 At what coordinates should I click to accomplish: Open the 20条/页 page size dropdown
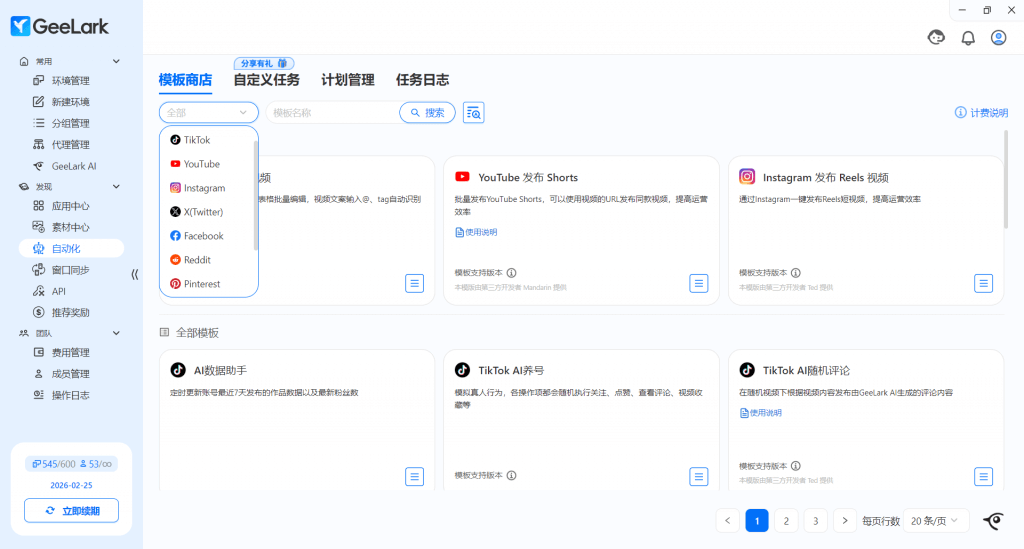(938, 520)
